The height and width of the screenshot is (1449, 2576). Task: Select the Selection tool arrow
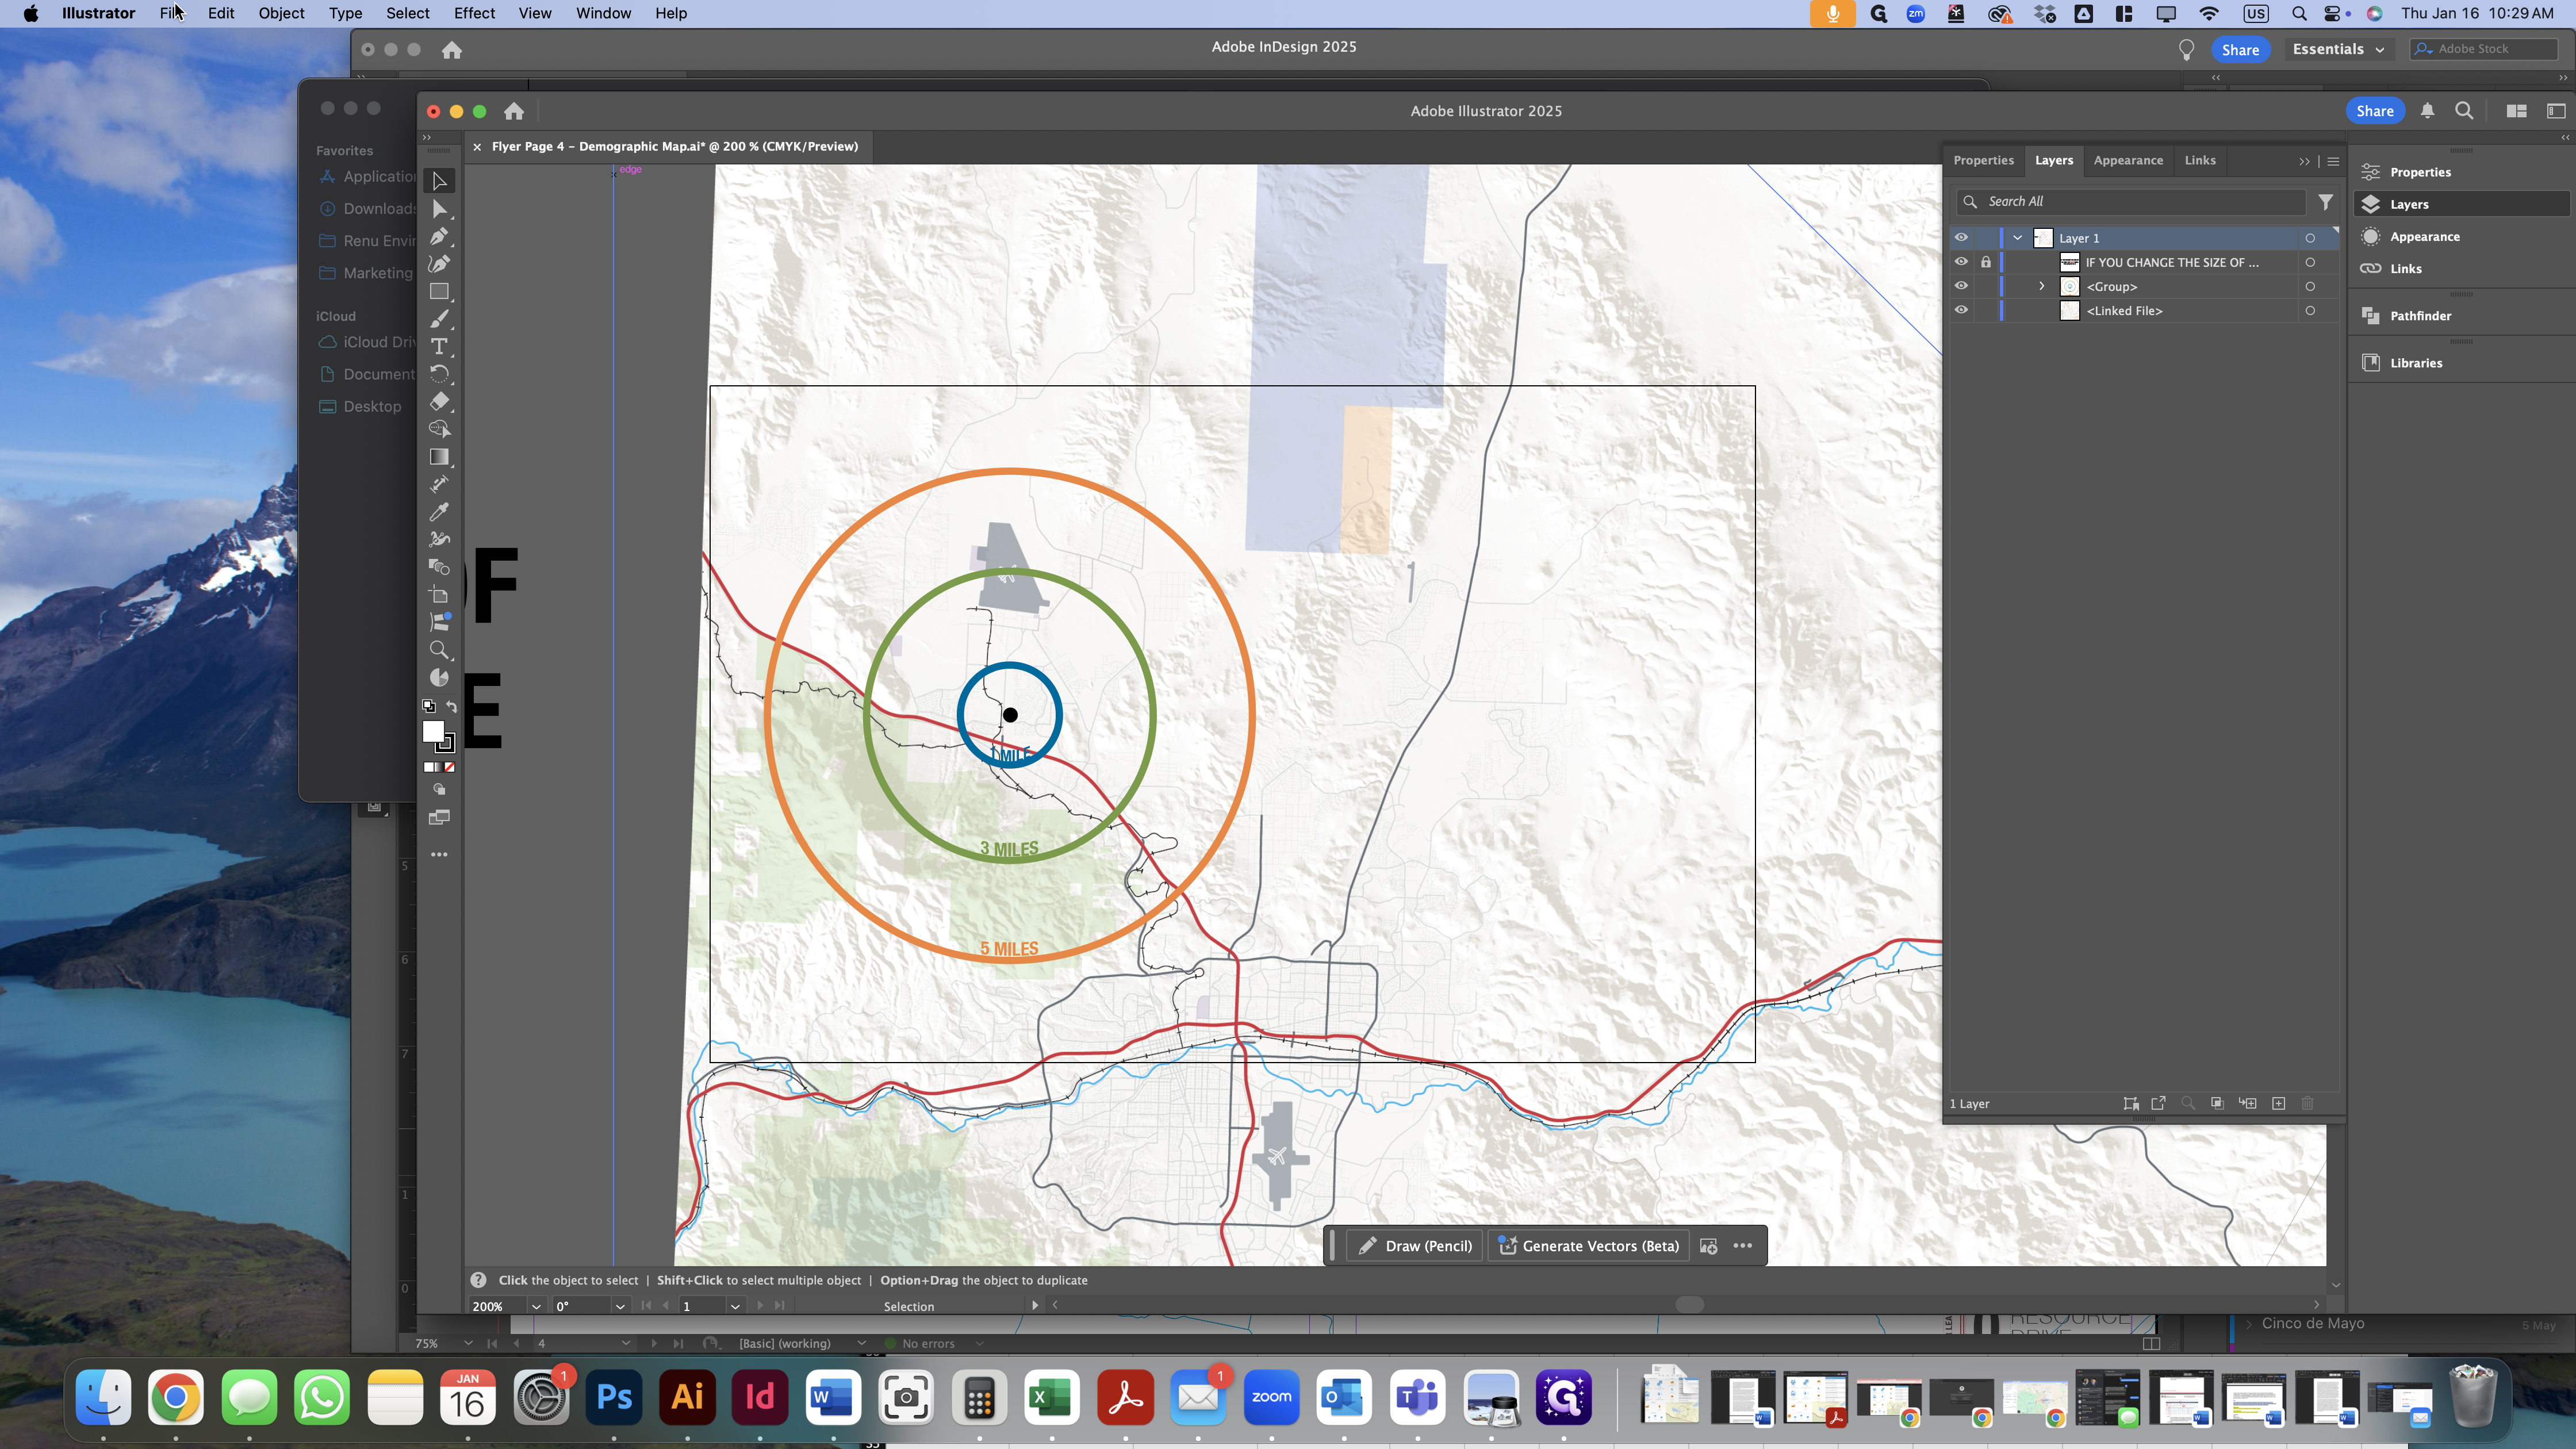pyautogui.click(x=439, y=181)
